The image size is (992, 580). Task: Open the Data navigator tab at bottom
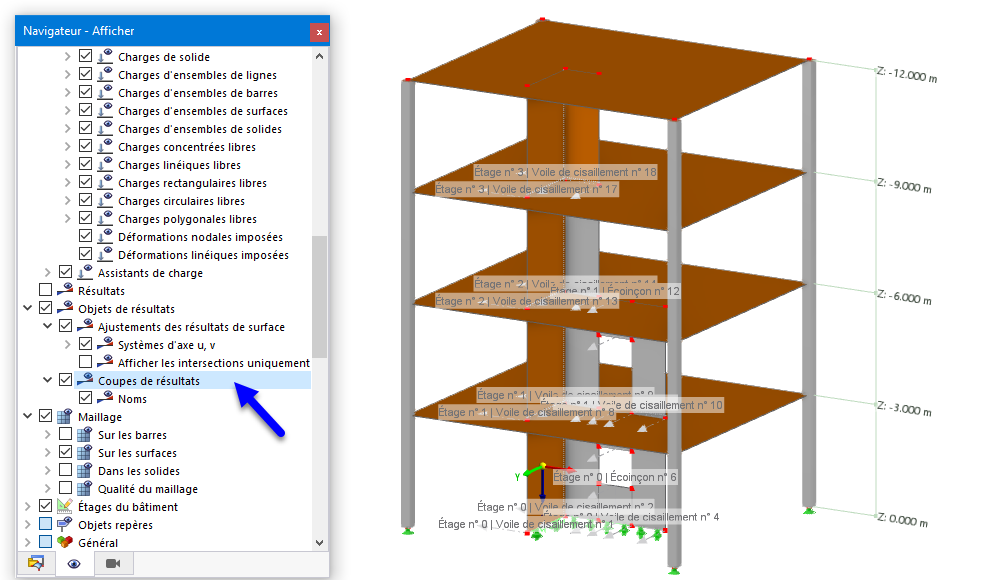pos(36,563)
